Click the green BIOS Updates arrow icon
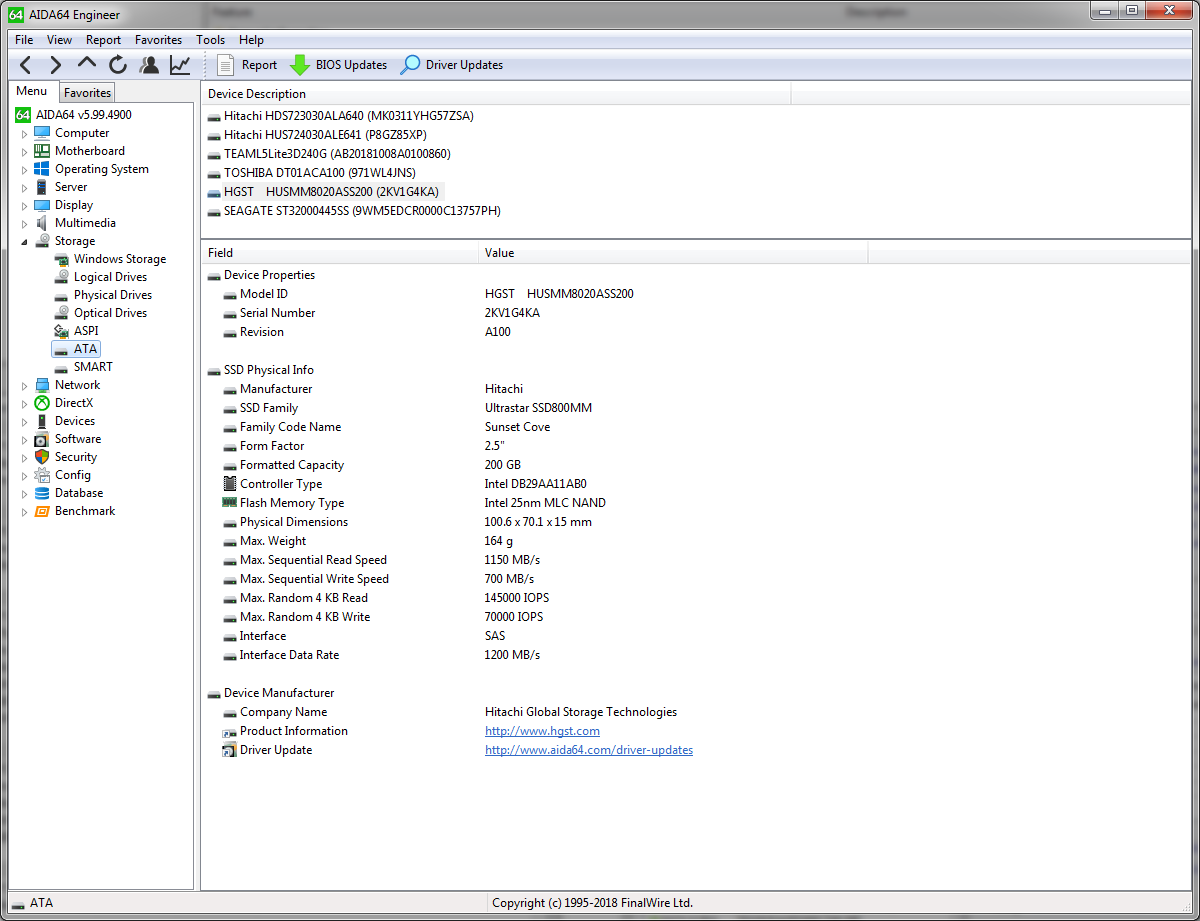 [300, 65]
